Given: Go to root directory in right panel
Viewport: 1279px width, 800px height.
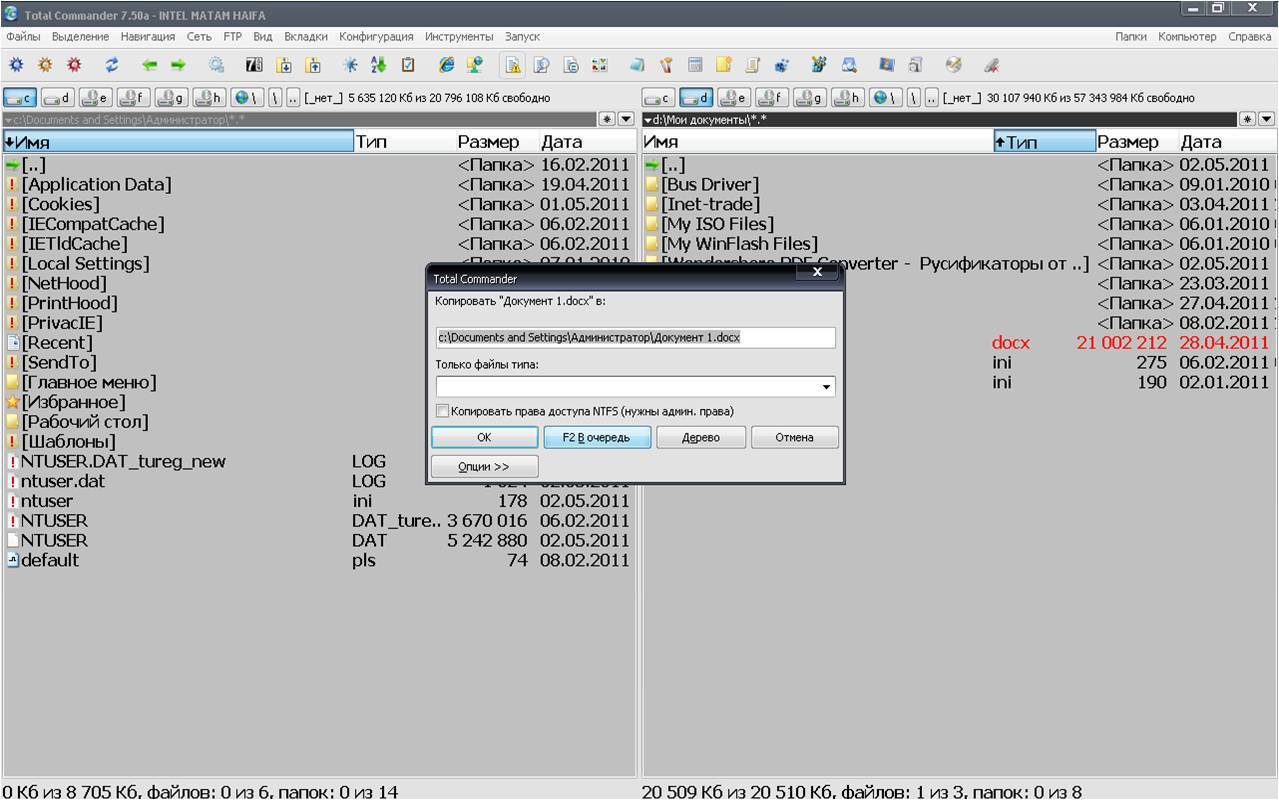Looking at the screenshot, I should (913, 98).
